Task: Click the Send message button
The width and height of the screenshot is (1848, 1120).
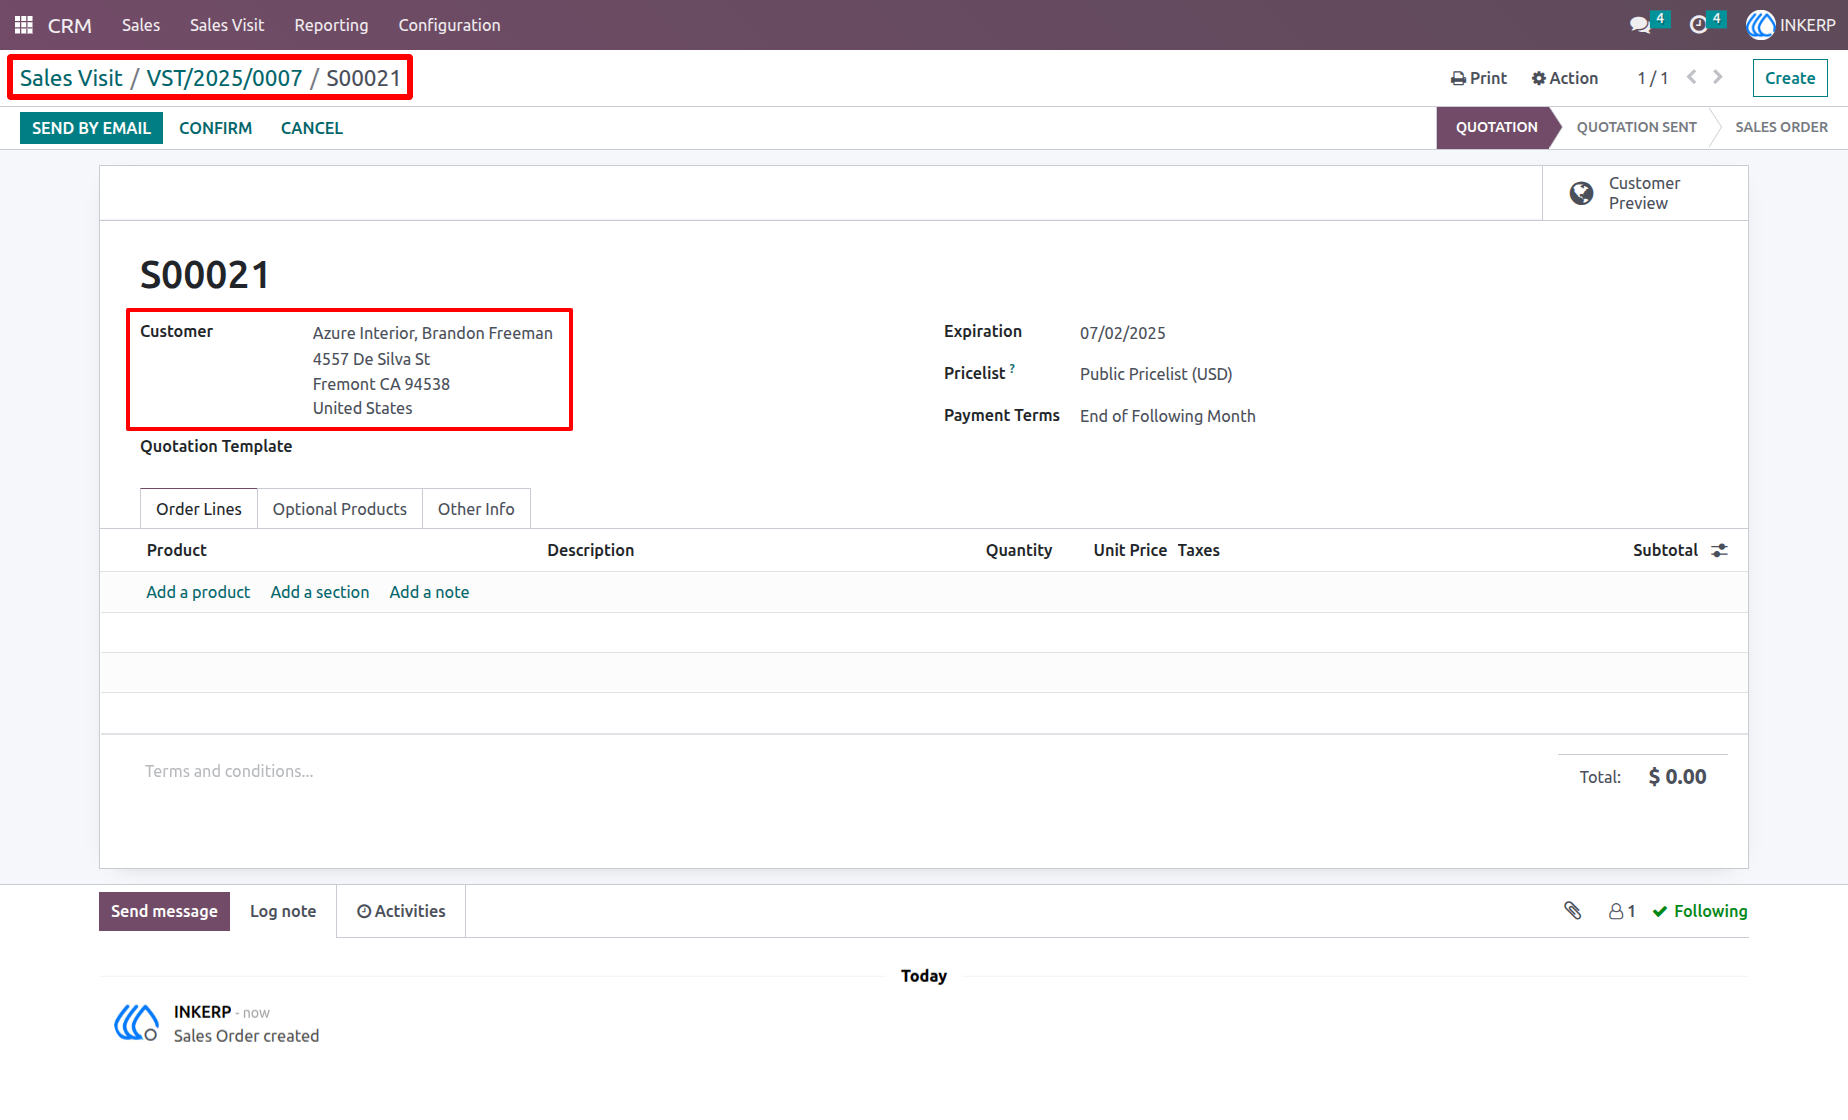Action: click(x=164, y=911)
